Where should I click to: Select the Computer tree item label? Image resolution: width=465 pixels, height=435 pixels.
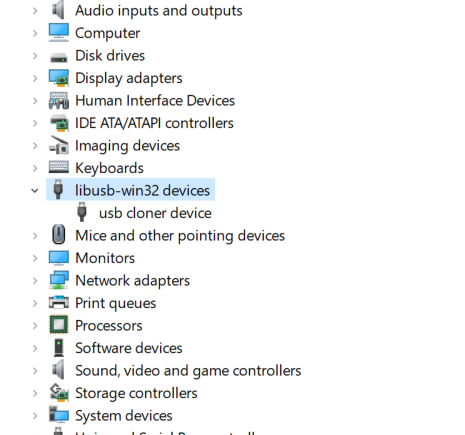pos(107,33)
